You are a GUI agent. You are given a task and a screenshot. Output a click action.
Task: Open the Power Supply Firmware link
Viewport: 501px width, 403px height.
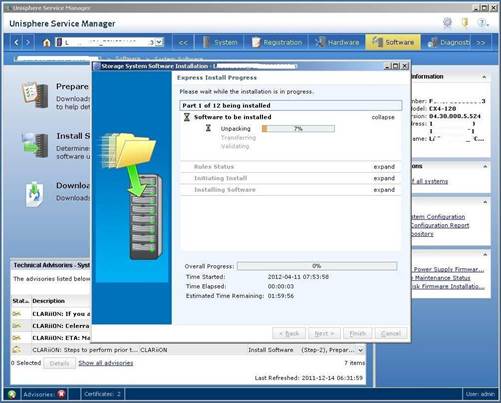click(x=448, y=269)
